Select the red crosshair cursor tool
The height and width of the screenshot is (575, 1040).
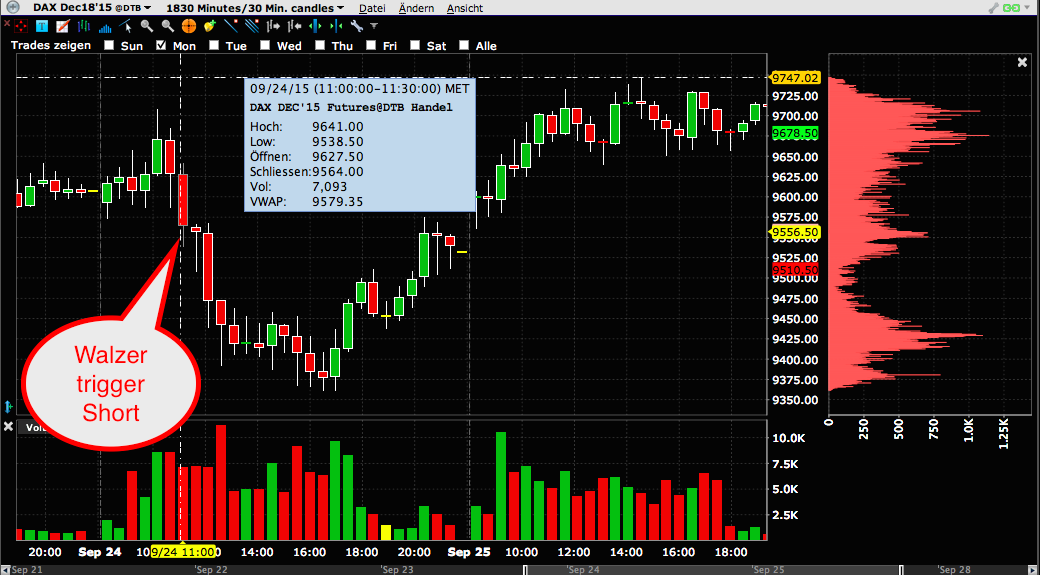tap(21, 27)
